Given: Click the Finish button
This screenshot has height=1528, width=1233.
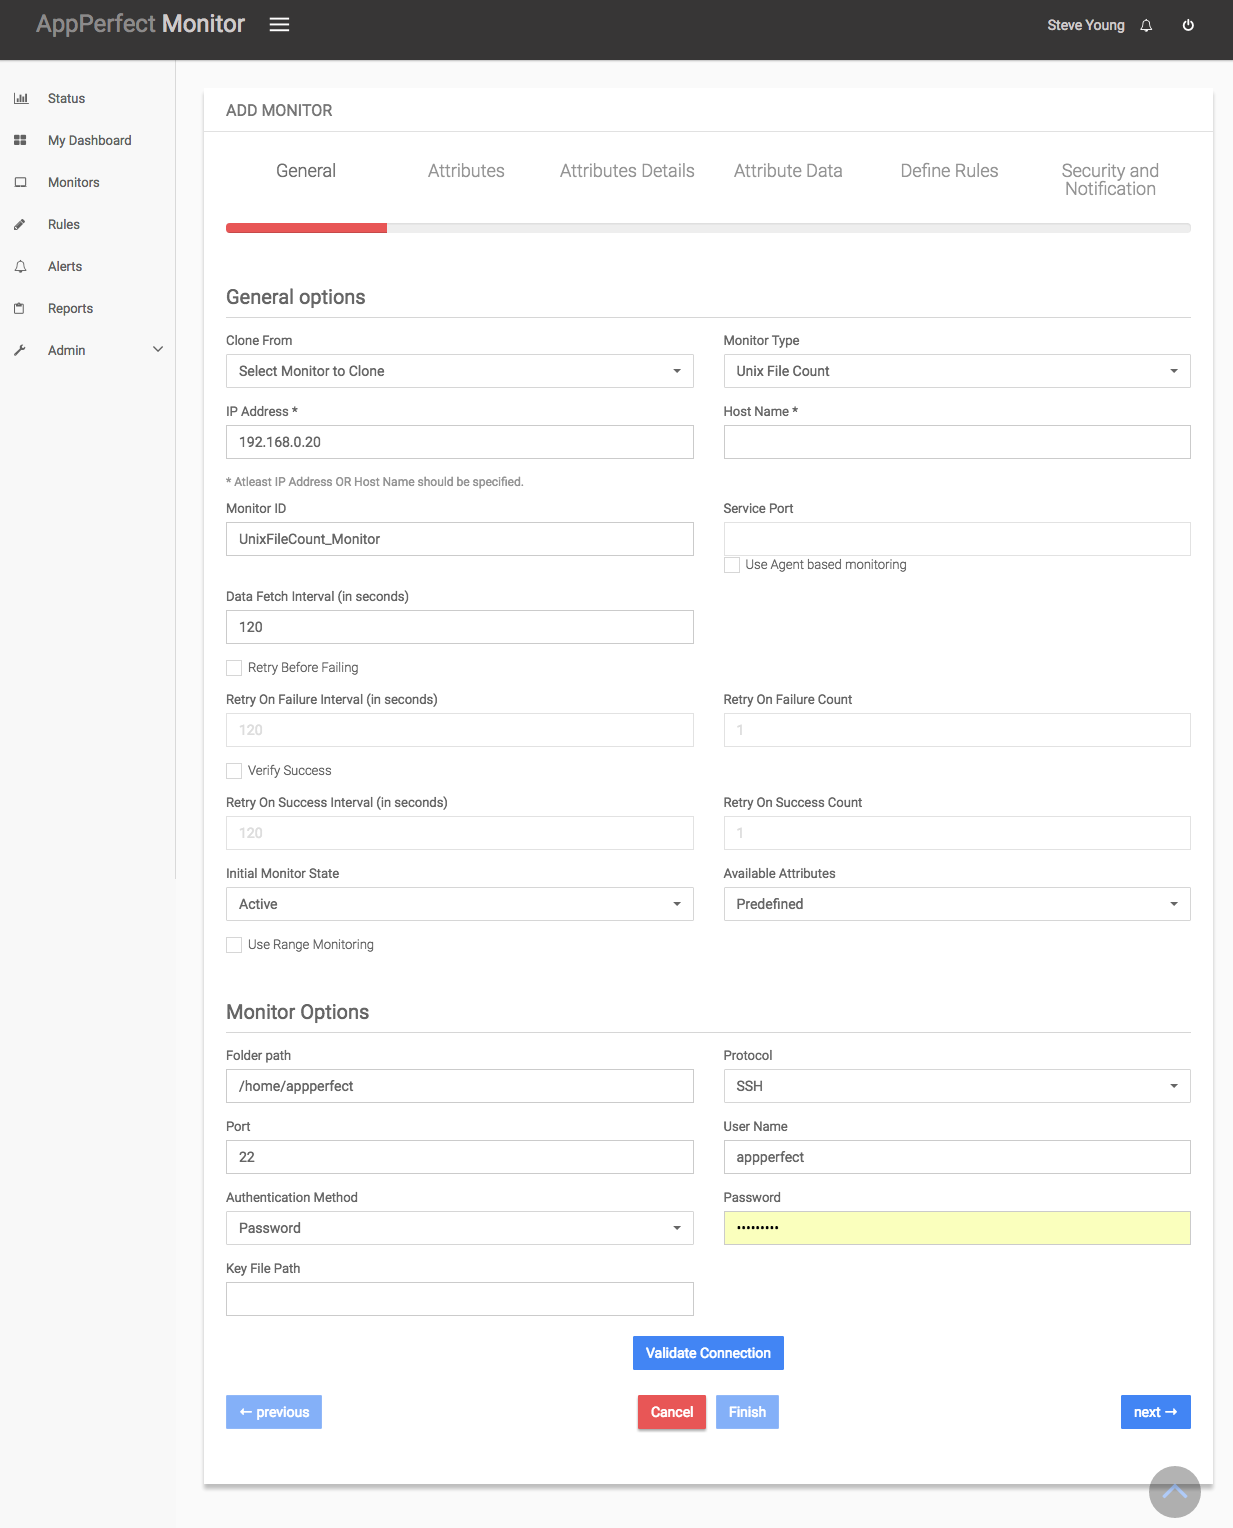Looking at the screenshot, I should (747, 1412).
